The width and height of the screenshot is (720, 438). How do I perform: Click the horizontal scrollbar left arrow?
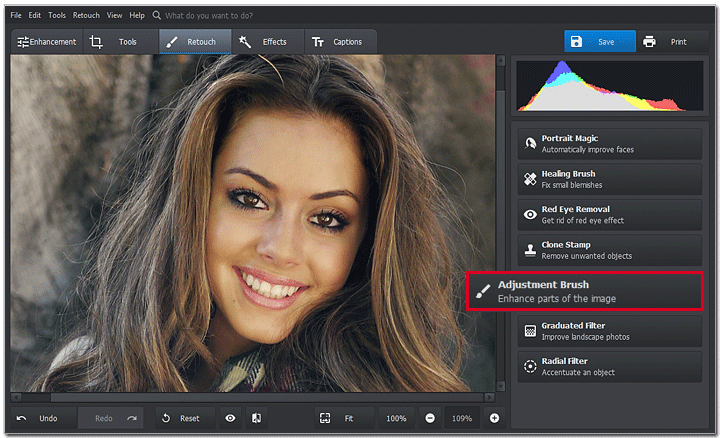[x=16, y=397]
